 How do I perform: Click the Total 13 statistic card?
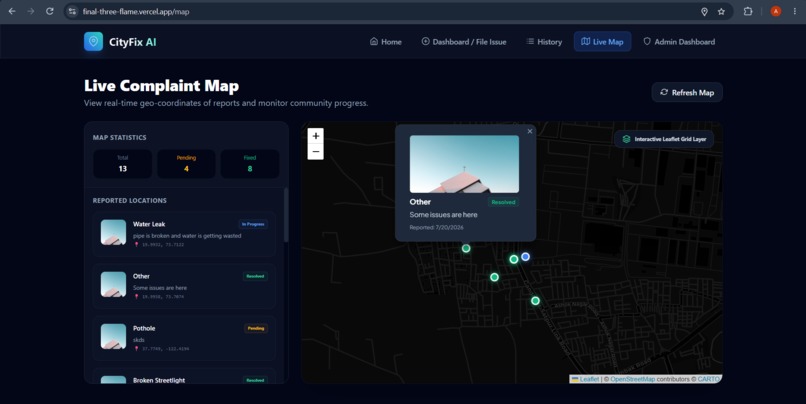[x=122, y=164]
